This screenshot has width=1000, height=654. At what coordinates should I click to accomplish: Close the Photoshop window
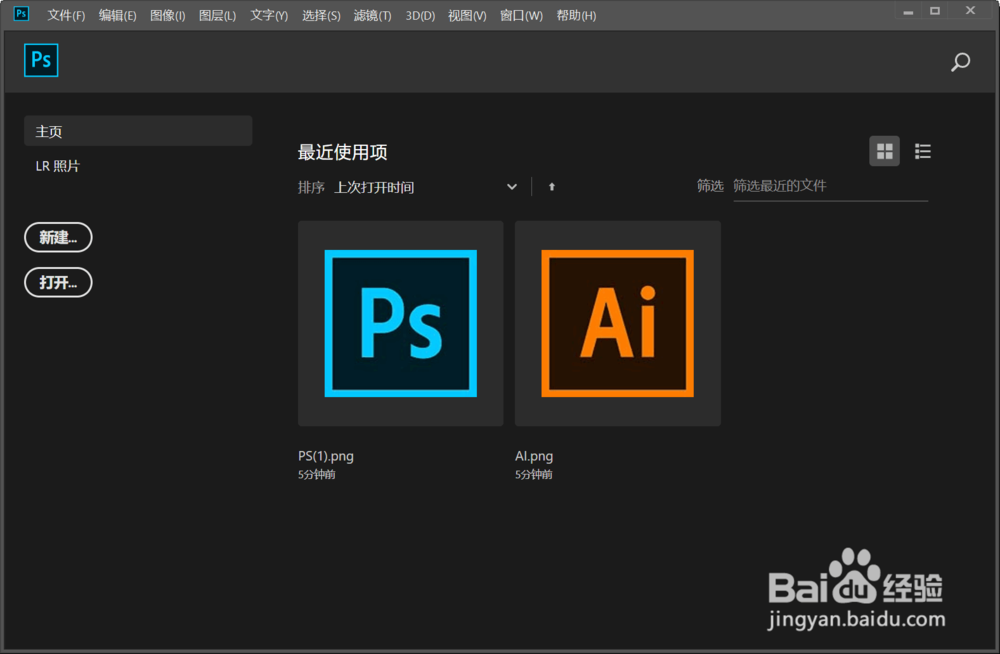click(971, 11)
